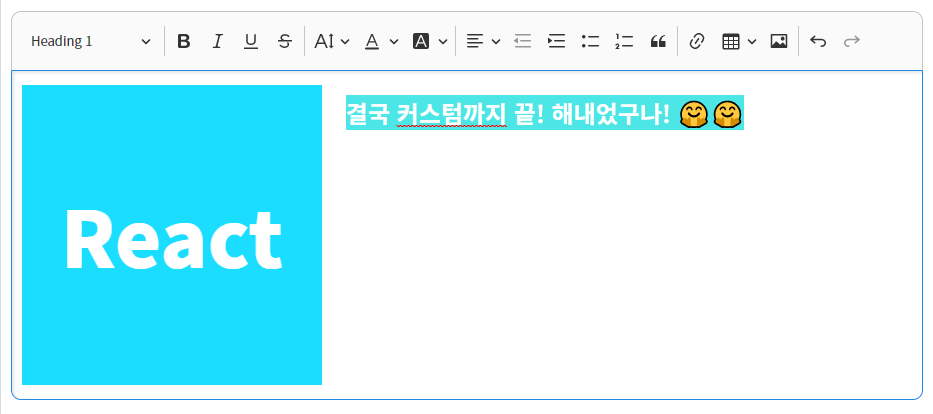Toggle bold formatting
The image size is (933, 414).
pyautogui.click(x=184, y=41)
